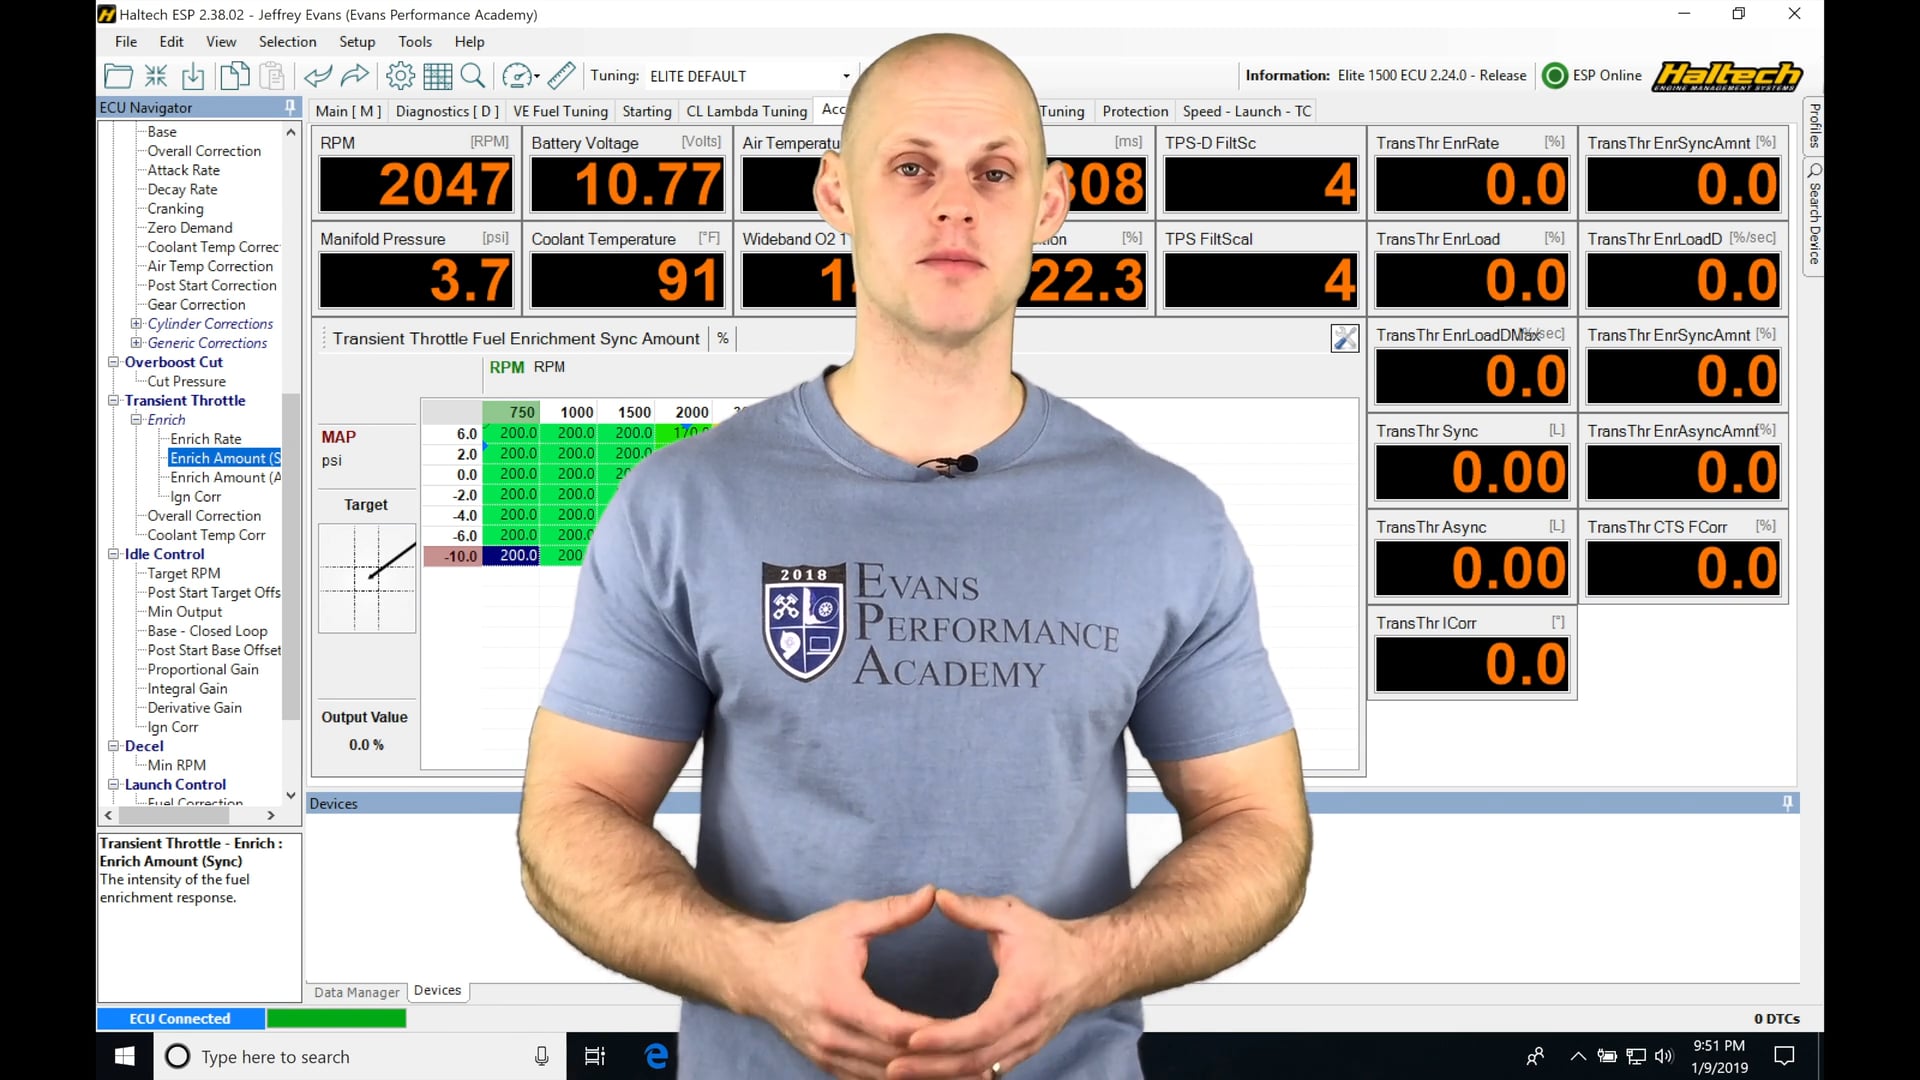Select the ruler measurement tool icon
This screenshot has height=1080, width=1920.
tap(560, 76)
